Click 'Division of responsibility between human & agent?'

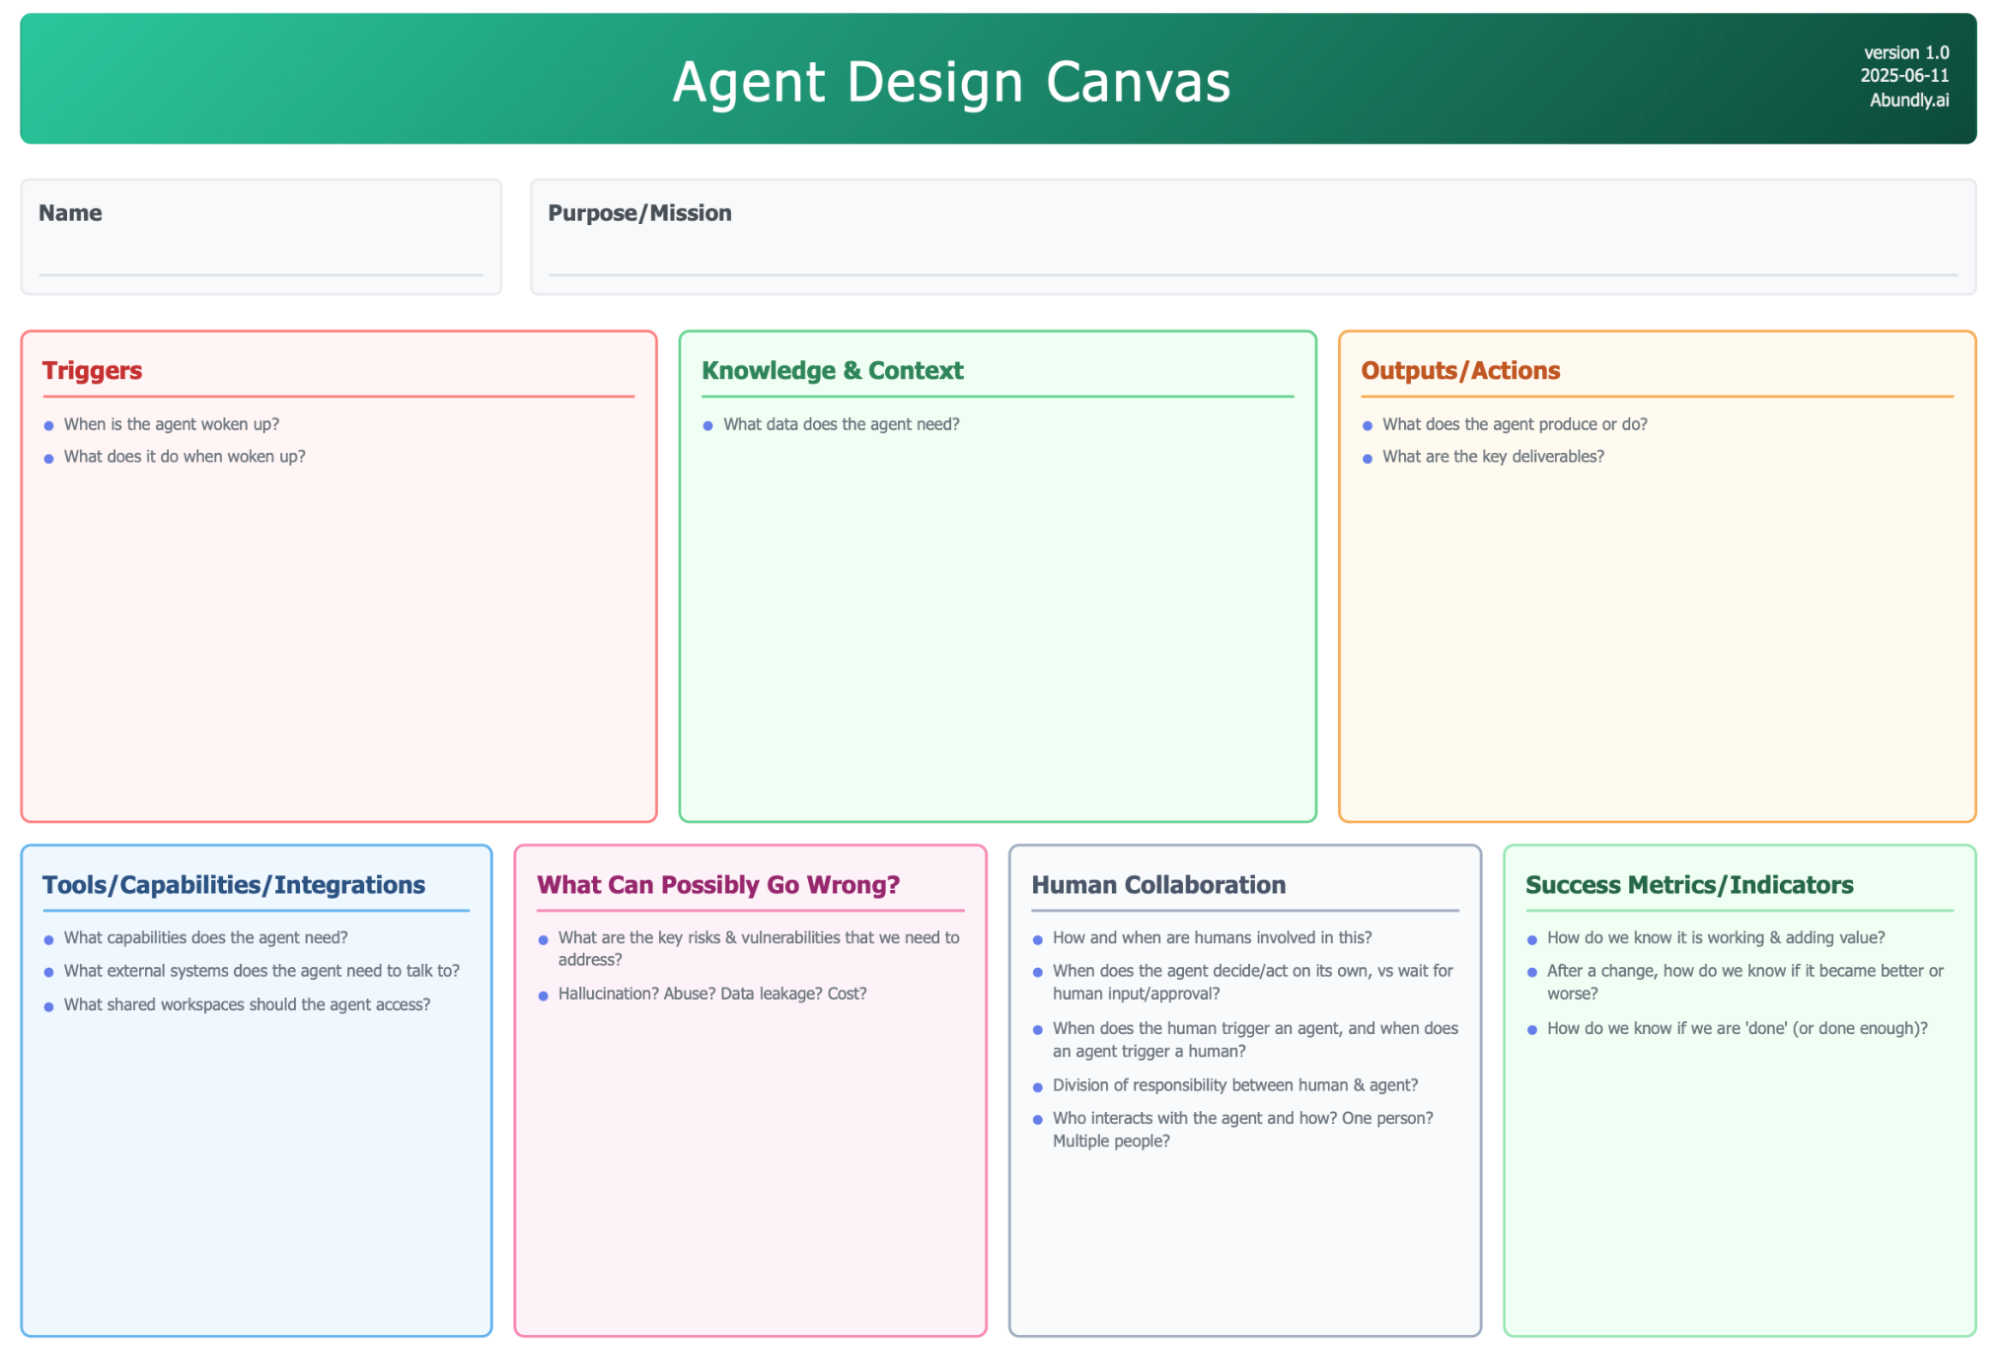click(1235, 1085)
